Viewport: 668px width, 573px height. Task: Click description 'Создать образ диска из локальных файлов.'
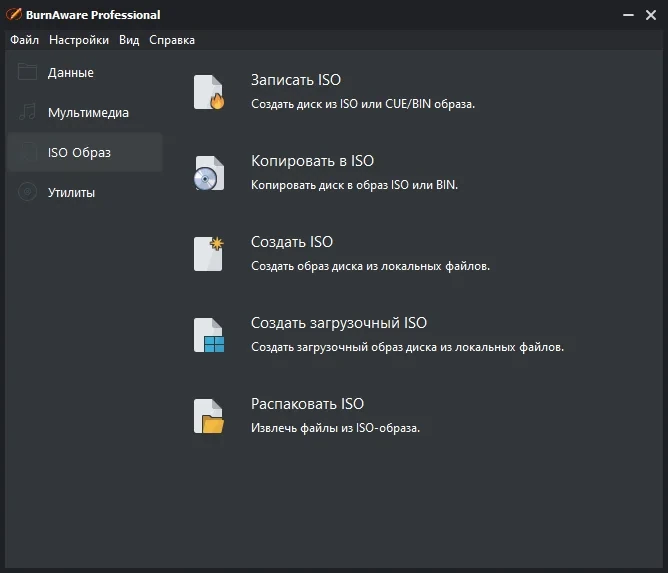click(371, 266)
